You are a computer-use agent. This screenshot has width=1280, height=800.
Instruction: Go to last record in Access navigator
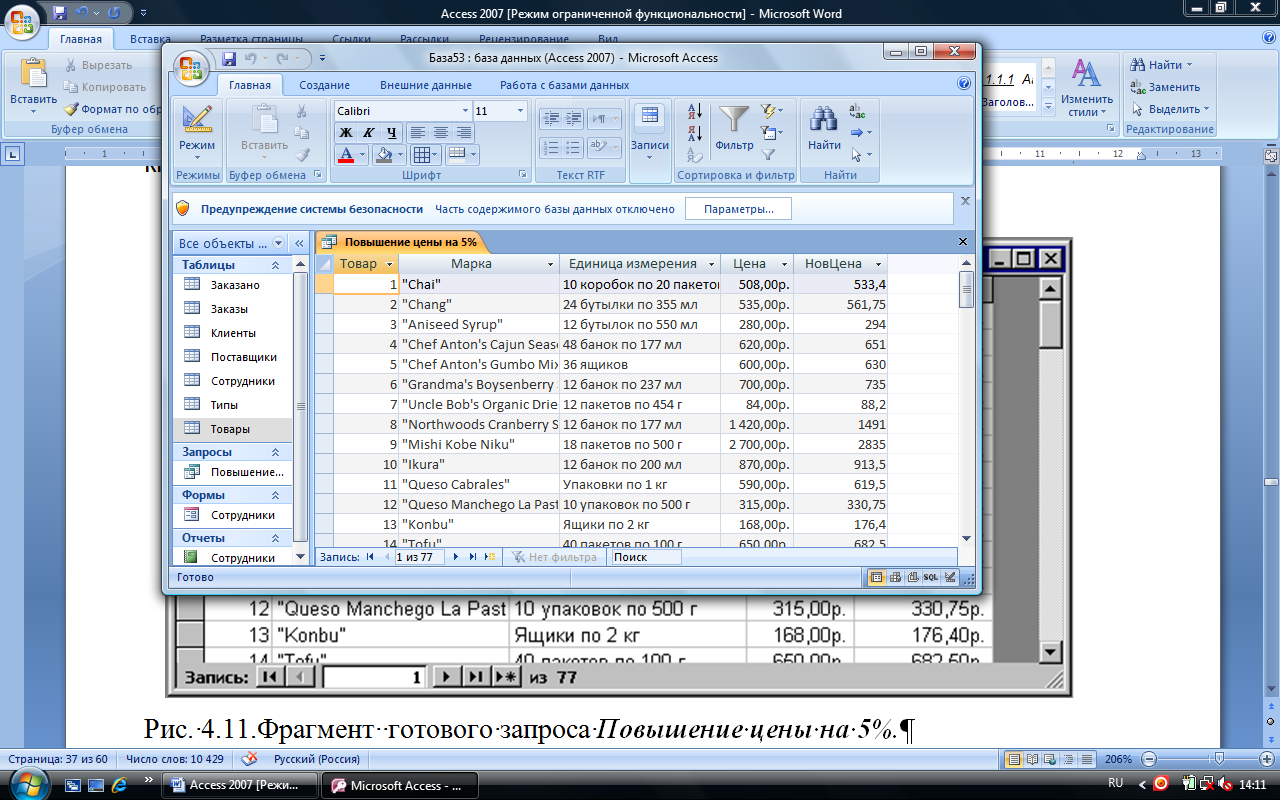click(x=473, y=557)
